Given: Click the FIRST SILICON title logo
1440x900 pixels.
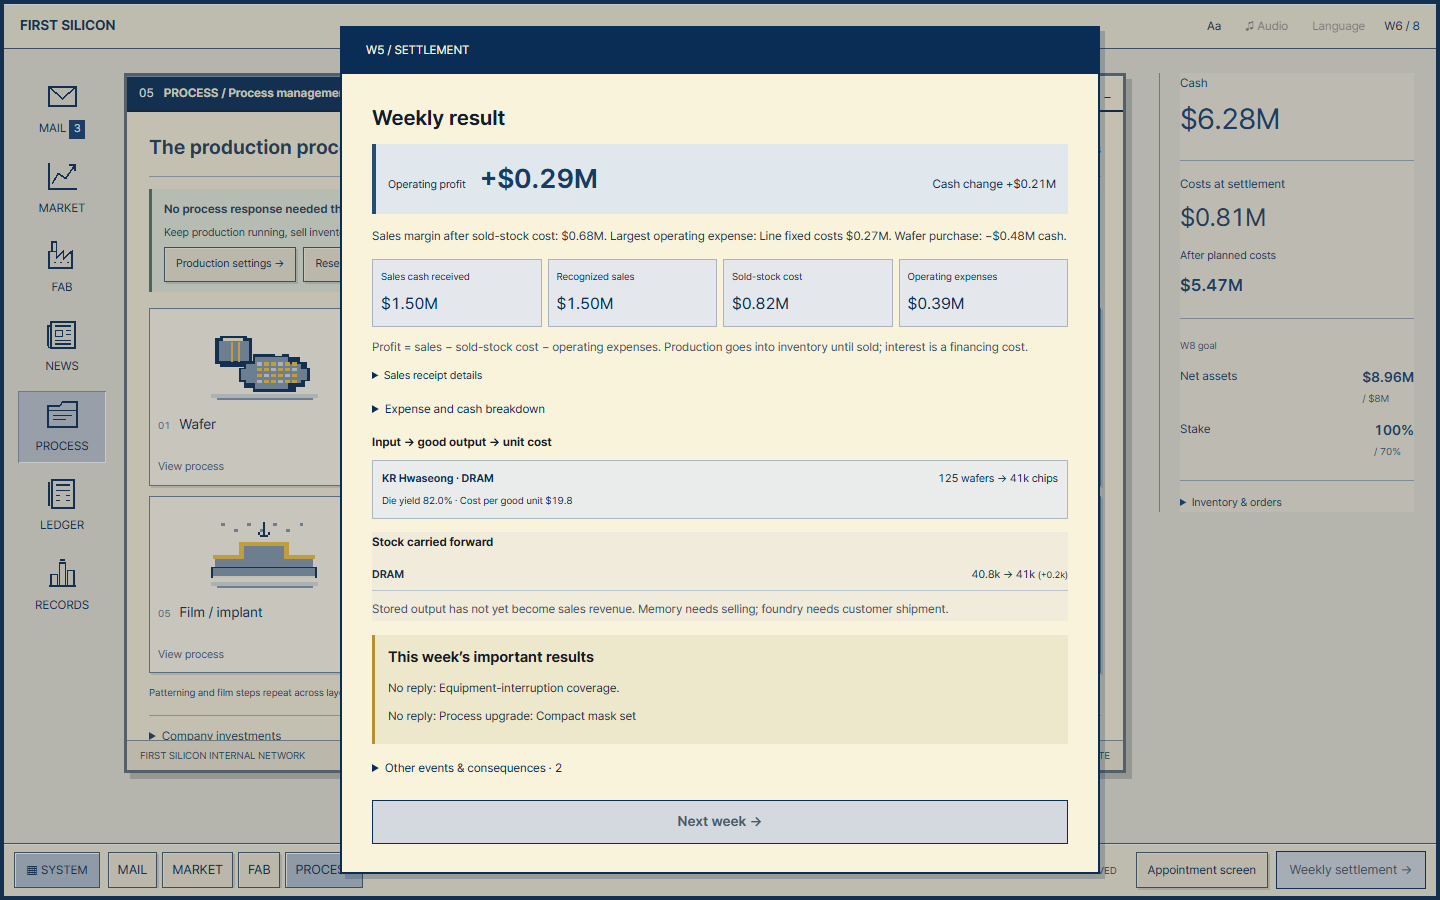Looking at the screenshot, I should point(68,25).
